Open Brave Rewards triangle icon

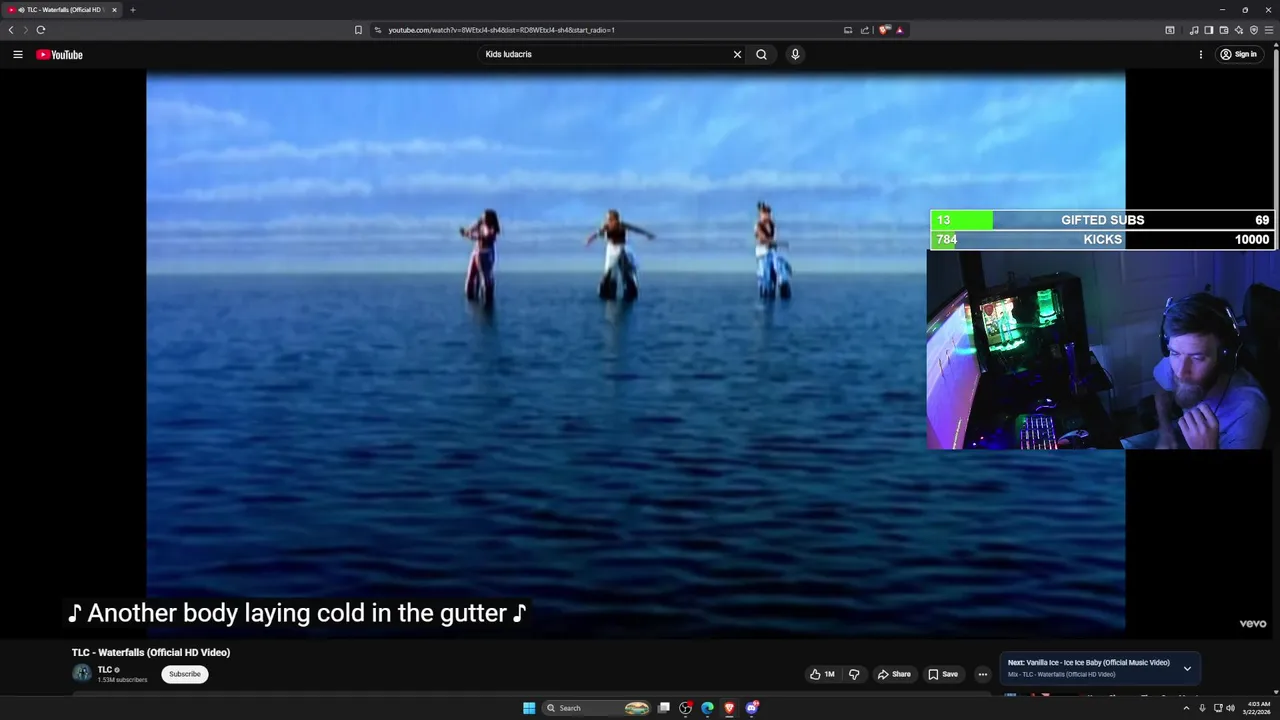click(x=900, y=30)
